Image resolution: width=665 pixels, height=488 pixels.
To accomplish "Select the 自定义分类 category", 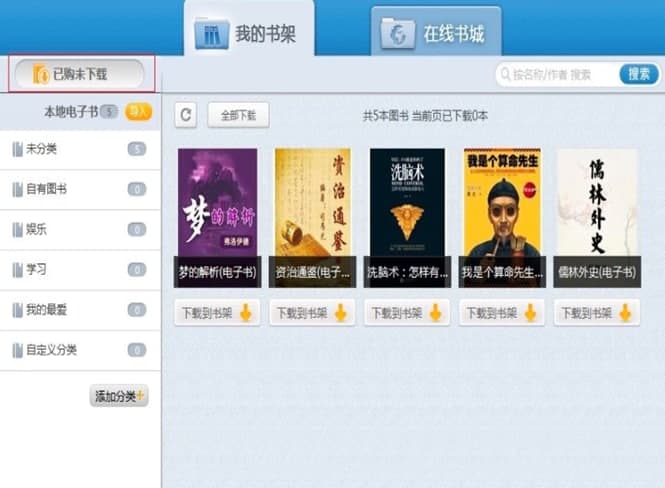I will point(80,350).
